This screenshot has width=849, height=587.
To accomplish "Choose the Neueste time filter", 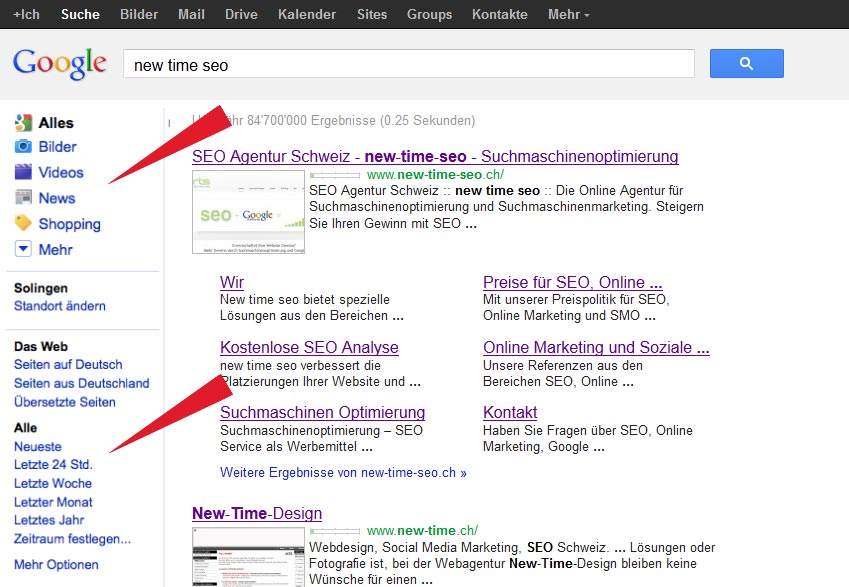I will [37, 447].
